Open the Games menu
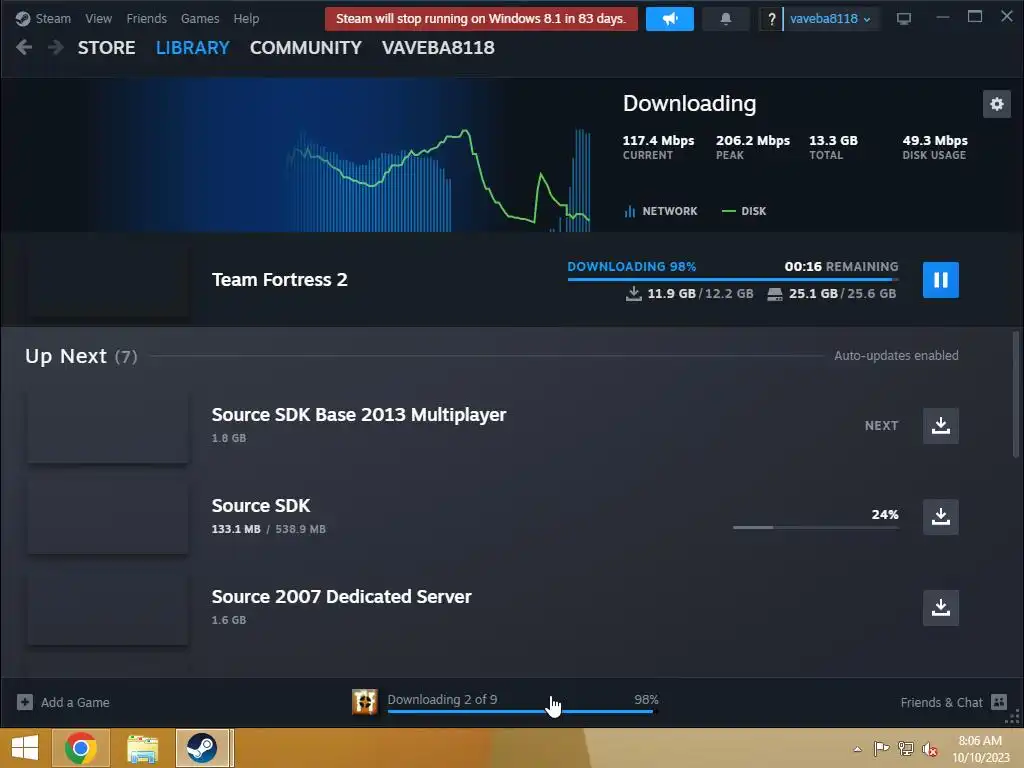 click(x=200, y=18)
